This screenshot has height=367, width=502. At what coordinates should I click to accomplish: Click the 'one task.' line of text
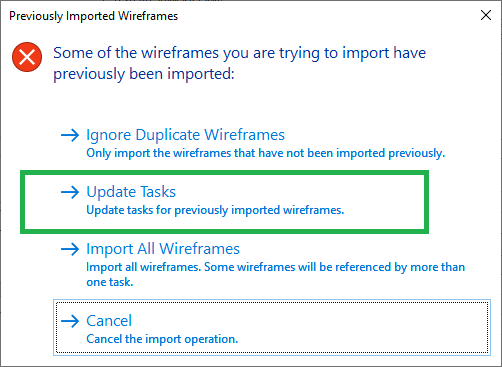click(110, 282)
